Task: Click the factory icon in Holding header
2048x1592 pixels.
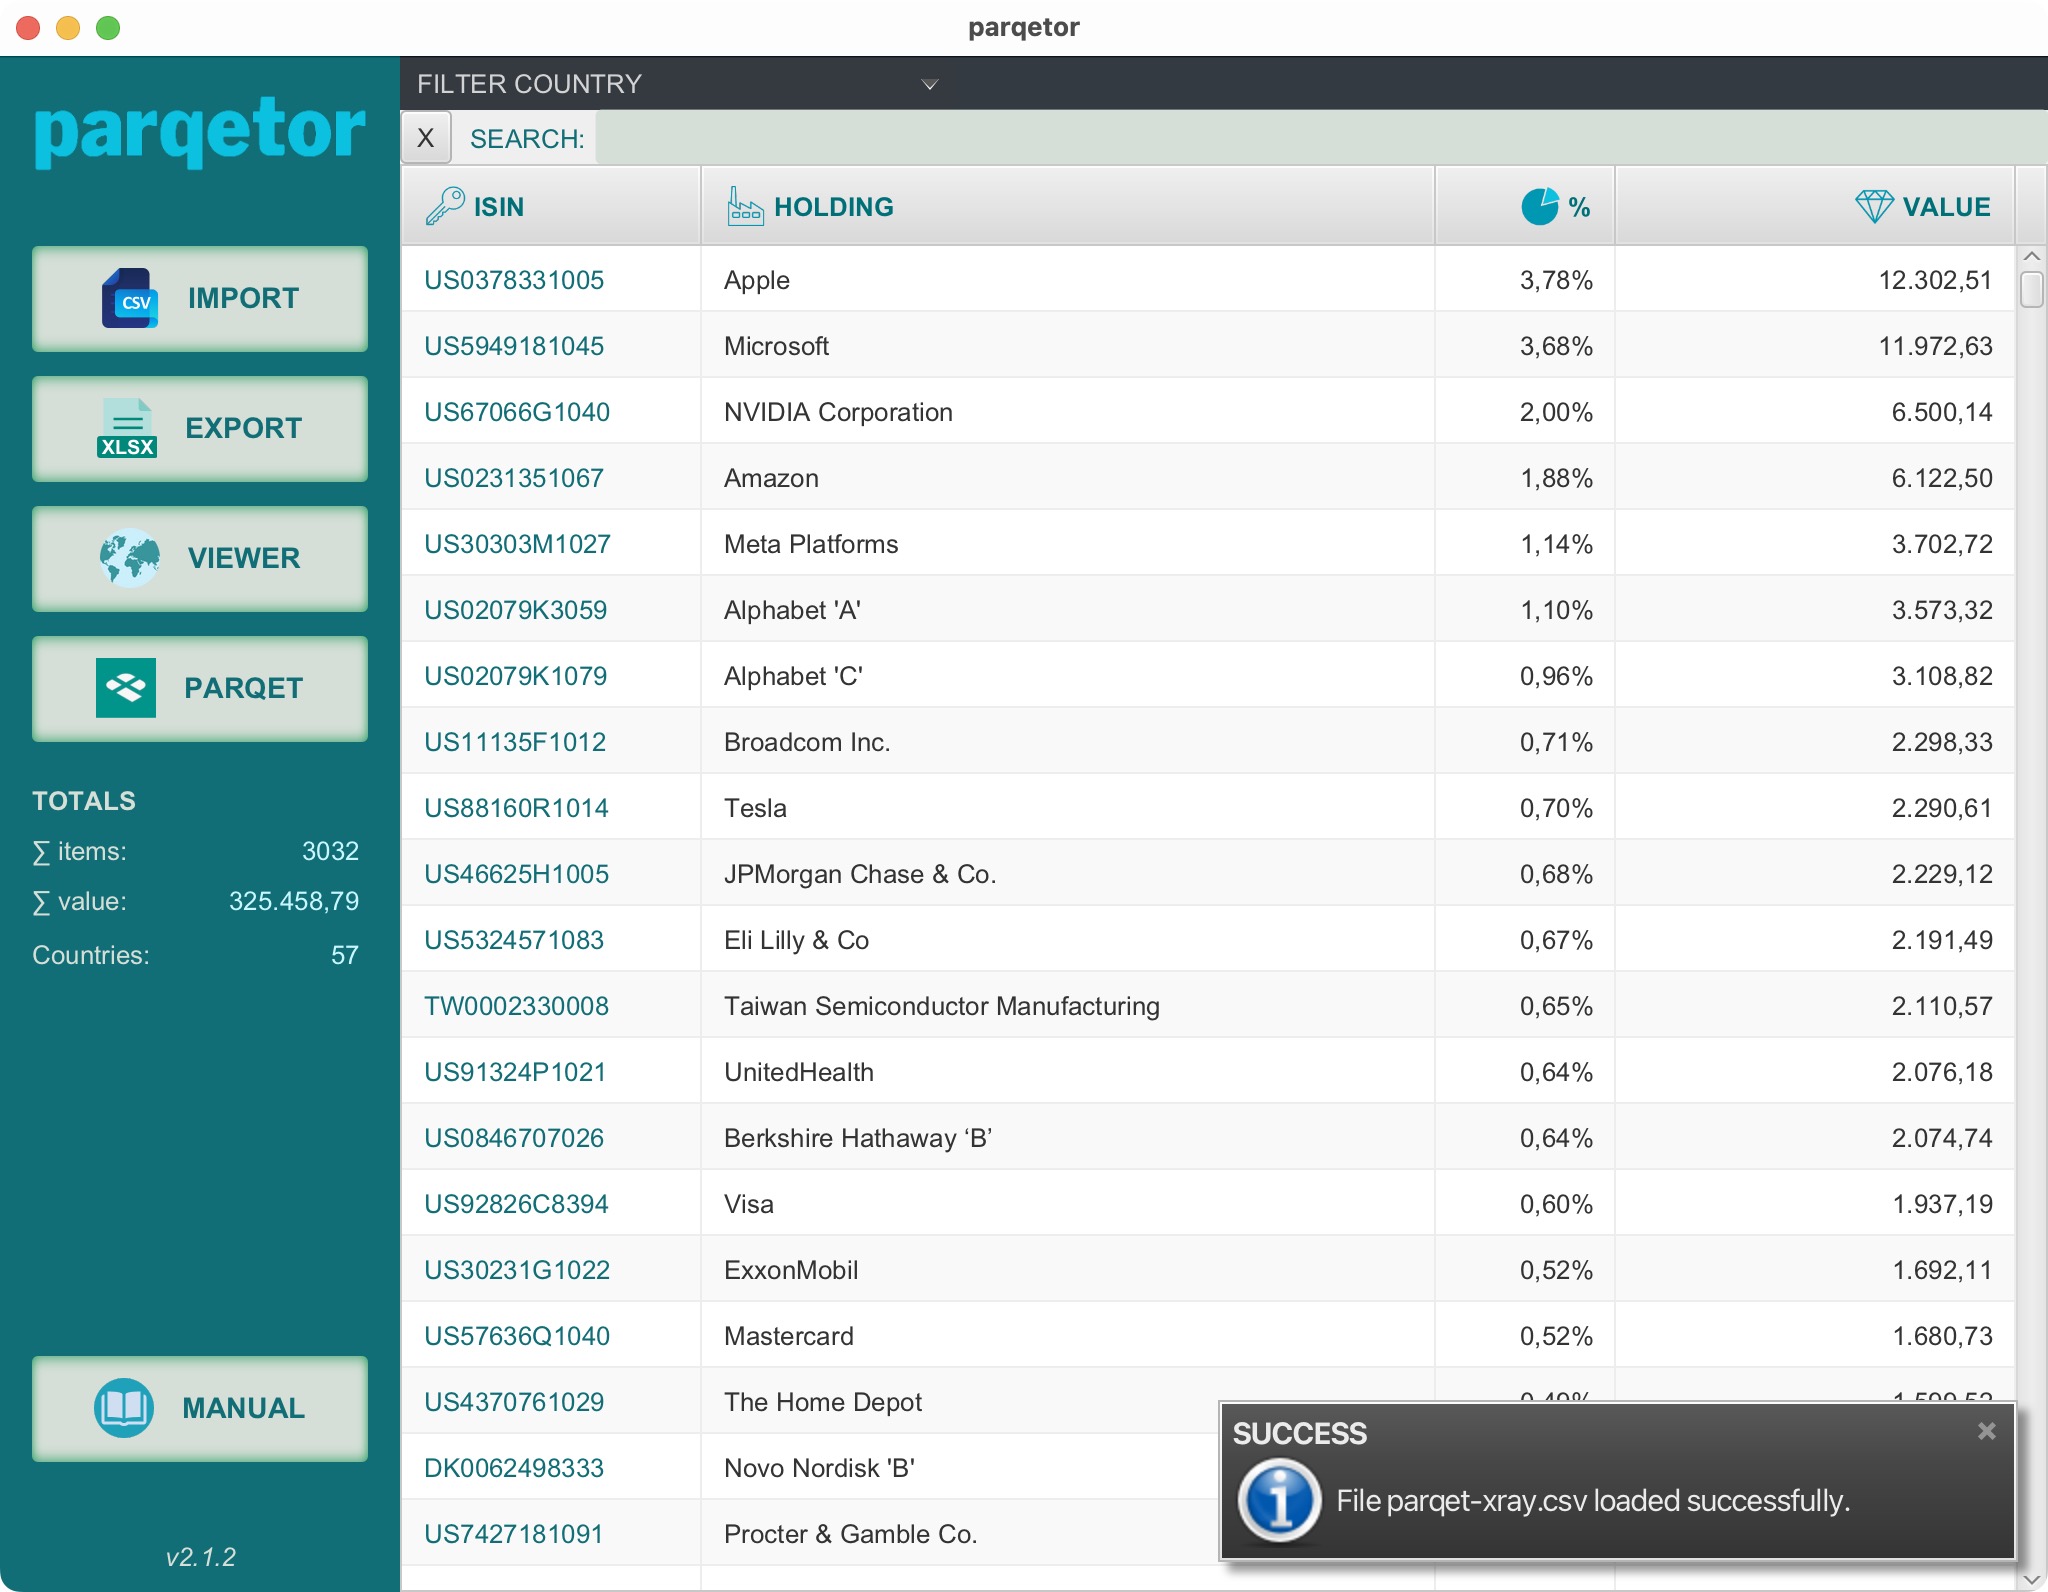Action: 745,206
